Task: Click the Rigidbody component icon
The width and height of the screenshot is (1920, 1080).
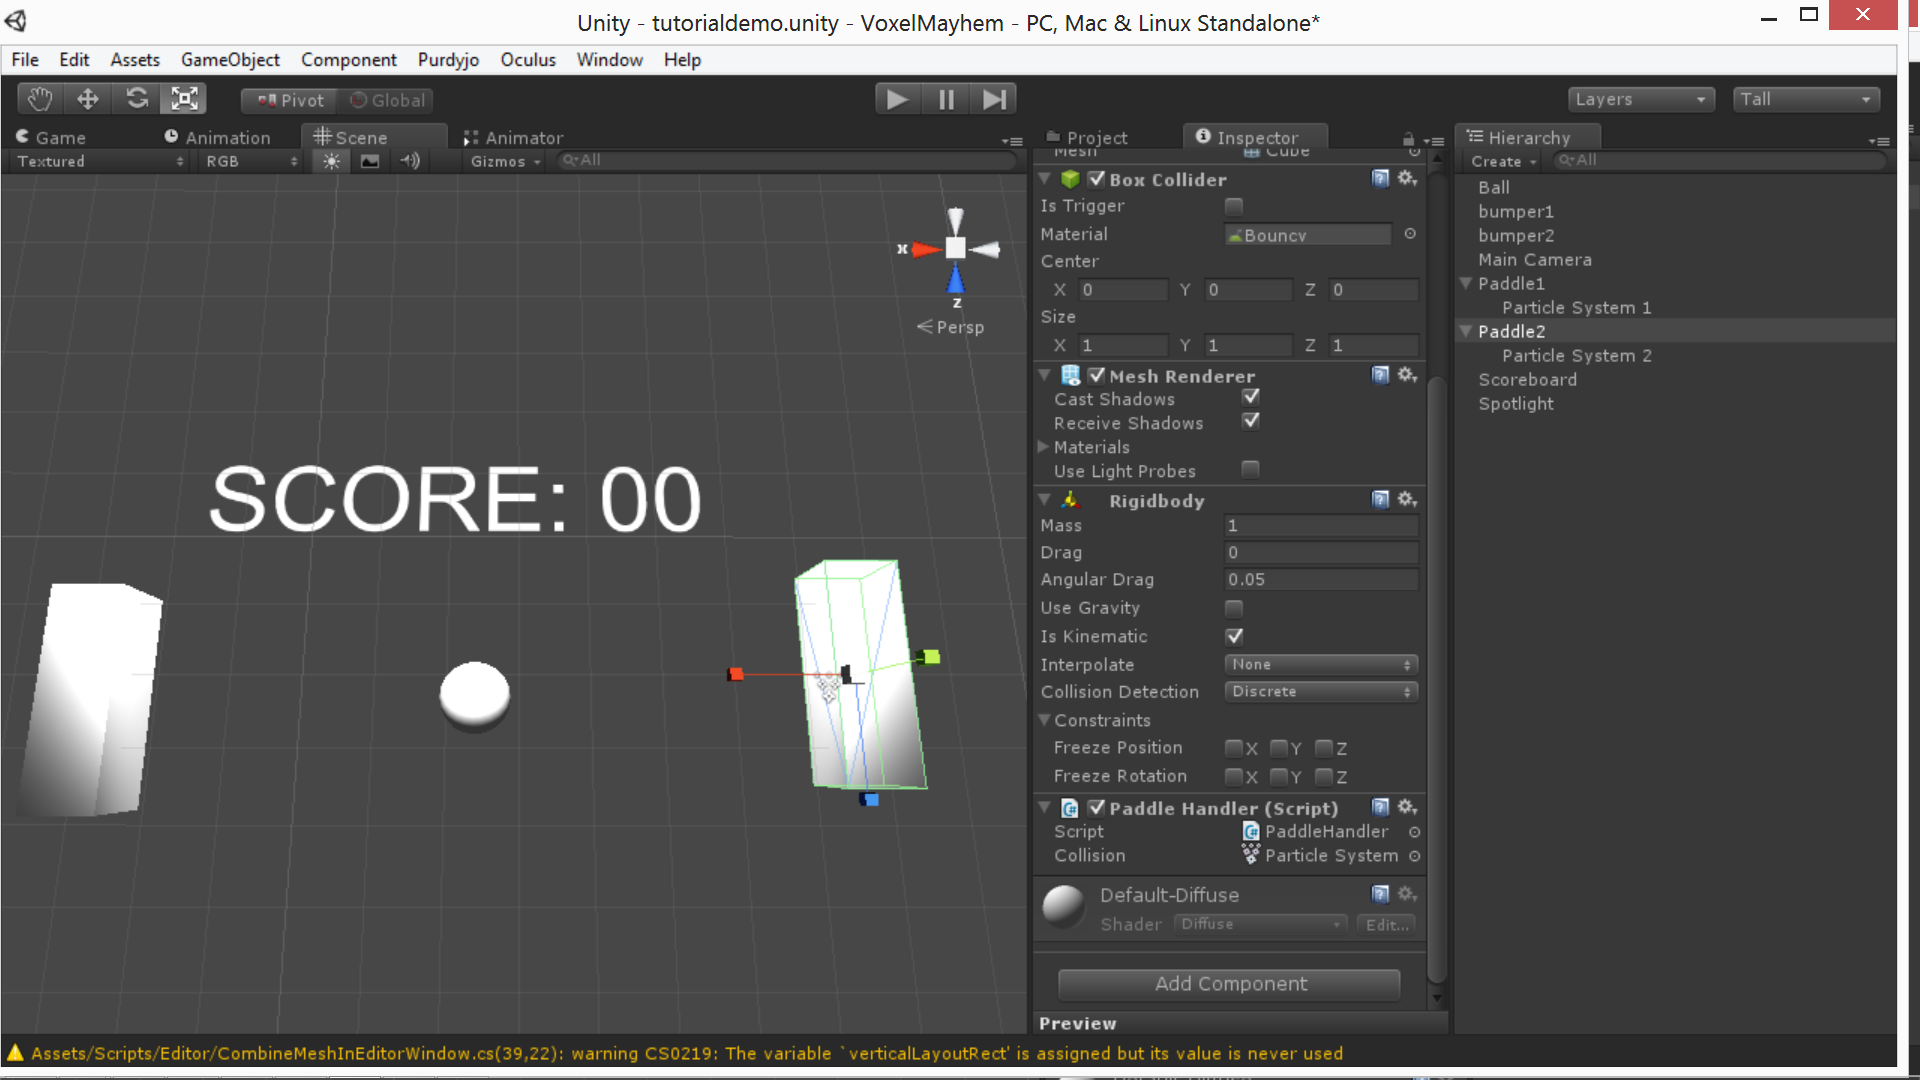Action: [x=1071, y=498]
